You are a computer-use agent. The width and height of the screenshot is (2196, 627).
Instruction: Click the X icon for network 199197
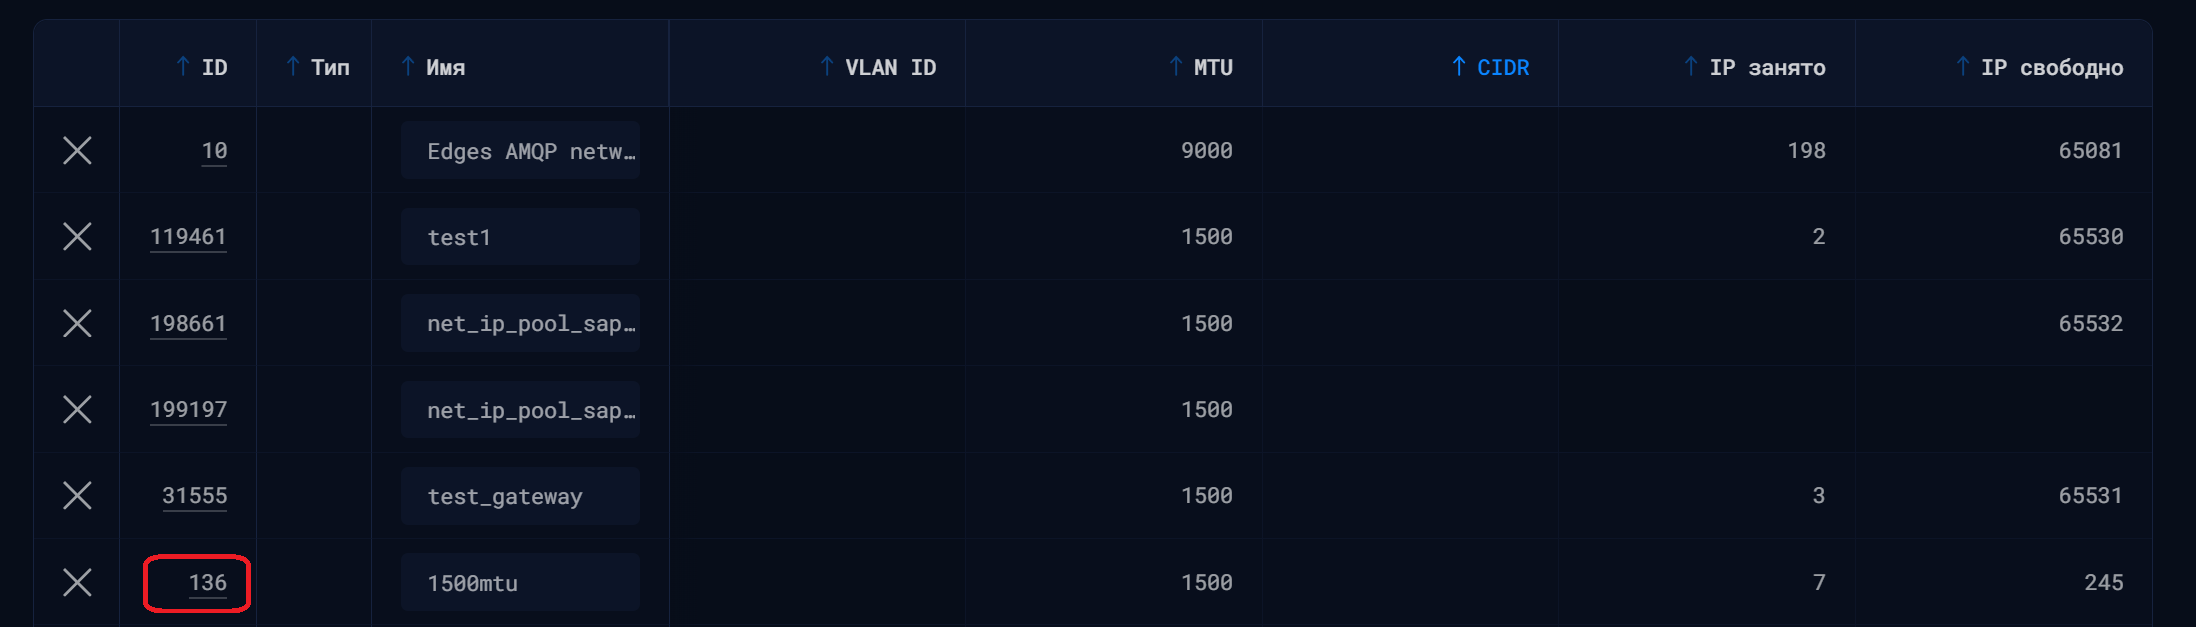click(77, 410)
